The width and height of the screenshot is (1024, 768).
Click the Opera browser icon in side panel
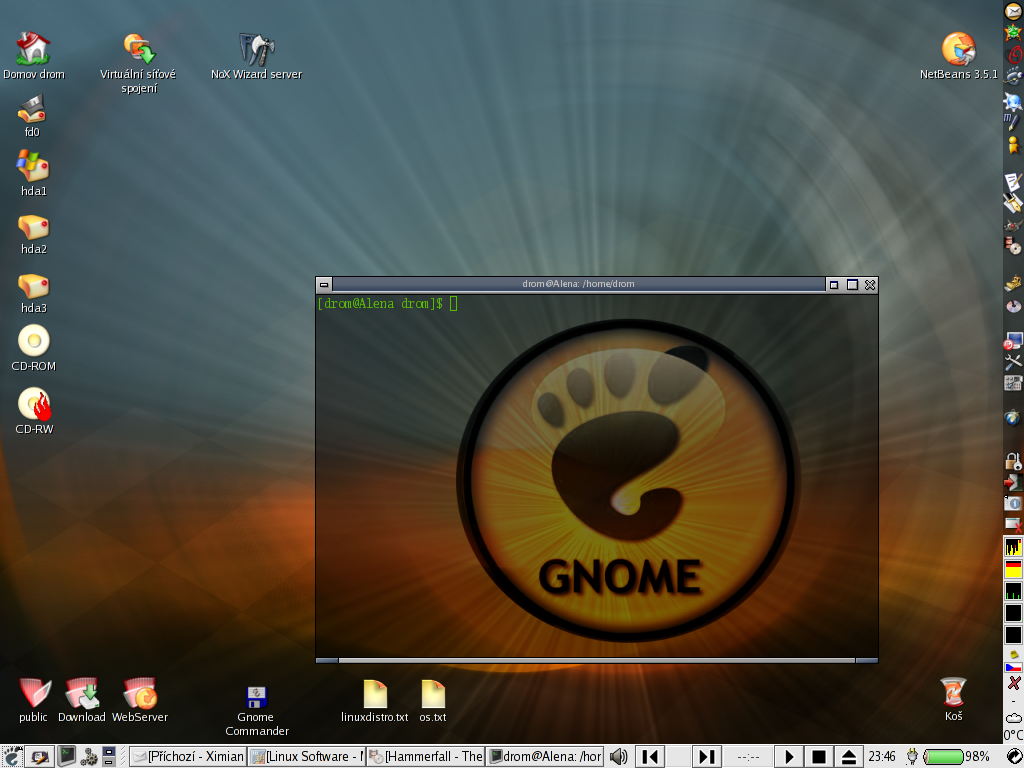click(x=1013, y=52)
